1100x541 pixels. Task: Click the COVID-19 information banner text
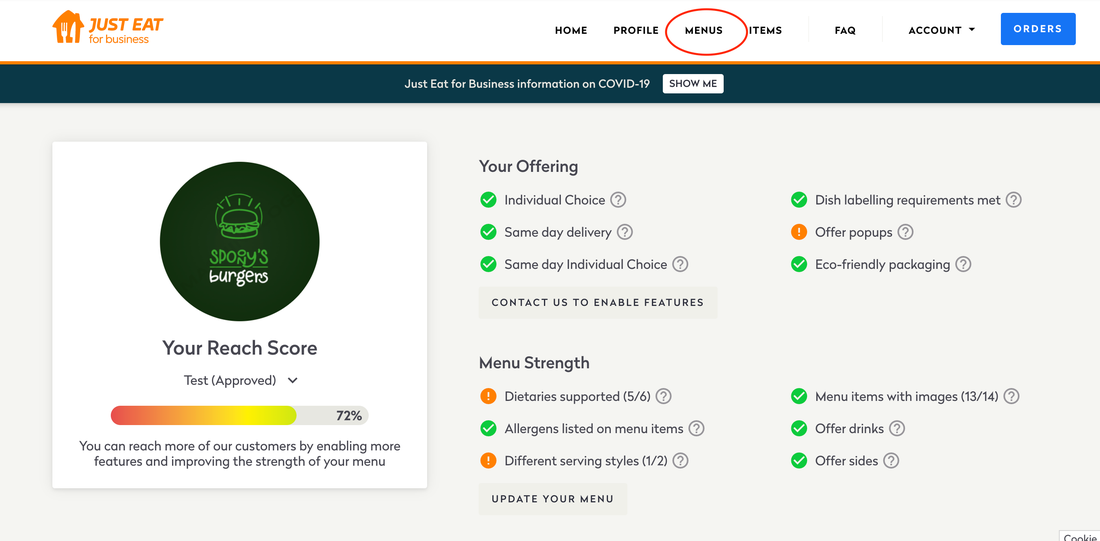click(x=527, y=84)
